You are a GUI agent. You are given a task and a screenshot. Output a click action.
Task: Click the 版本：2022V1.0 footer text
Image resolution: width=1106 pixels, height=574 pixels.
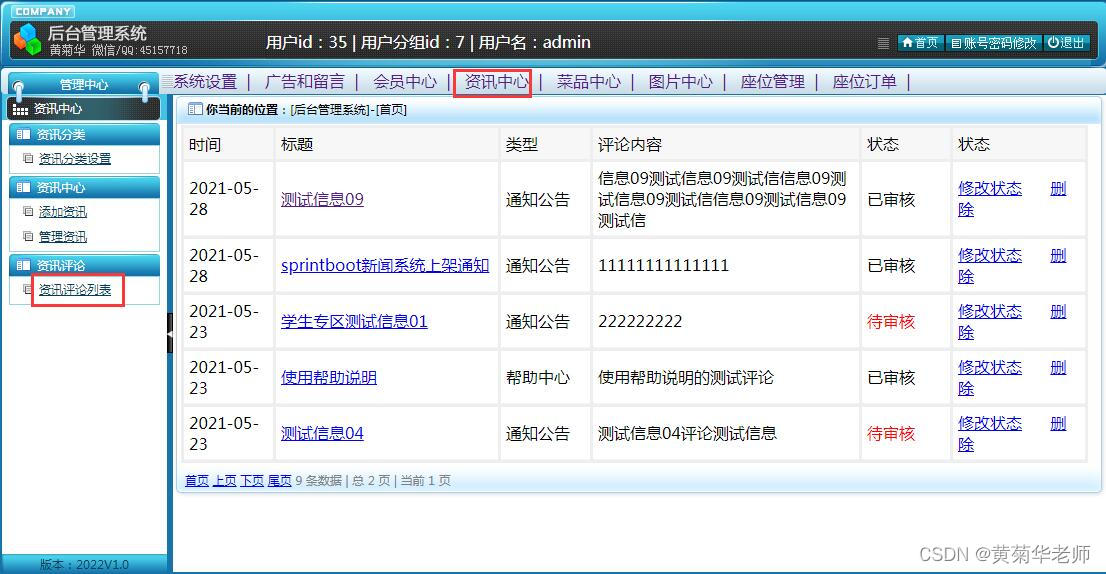click(84, 564)
